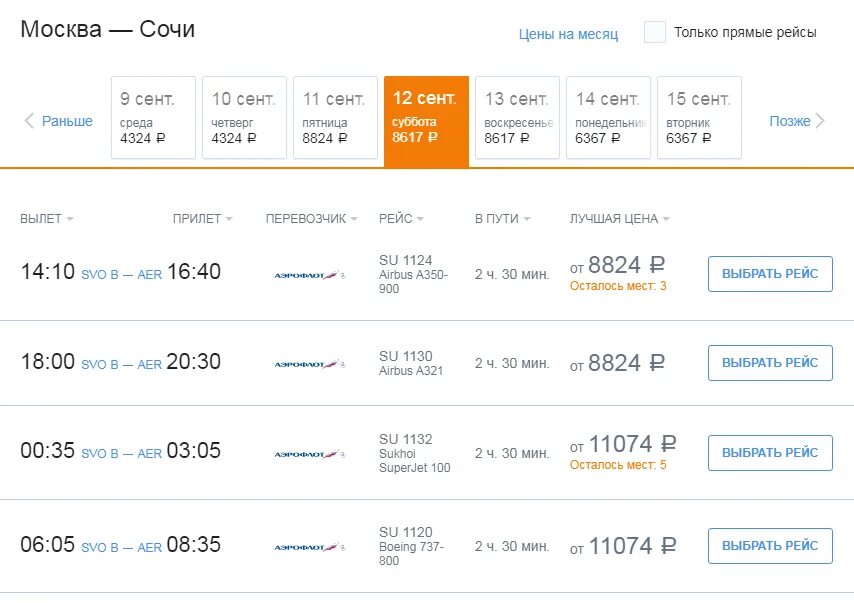
Task: Open the Цены на месяц link
Action: [x=568, y=34]
